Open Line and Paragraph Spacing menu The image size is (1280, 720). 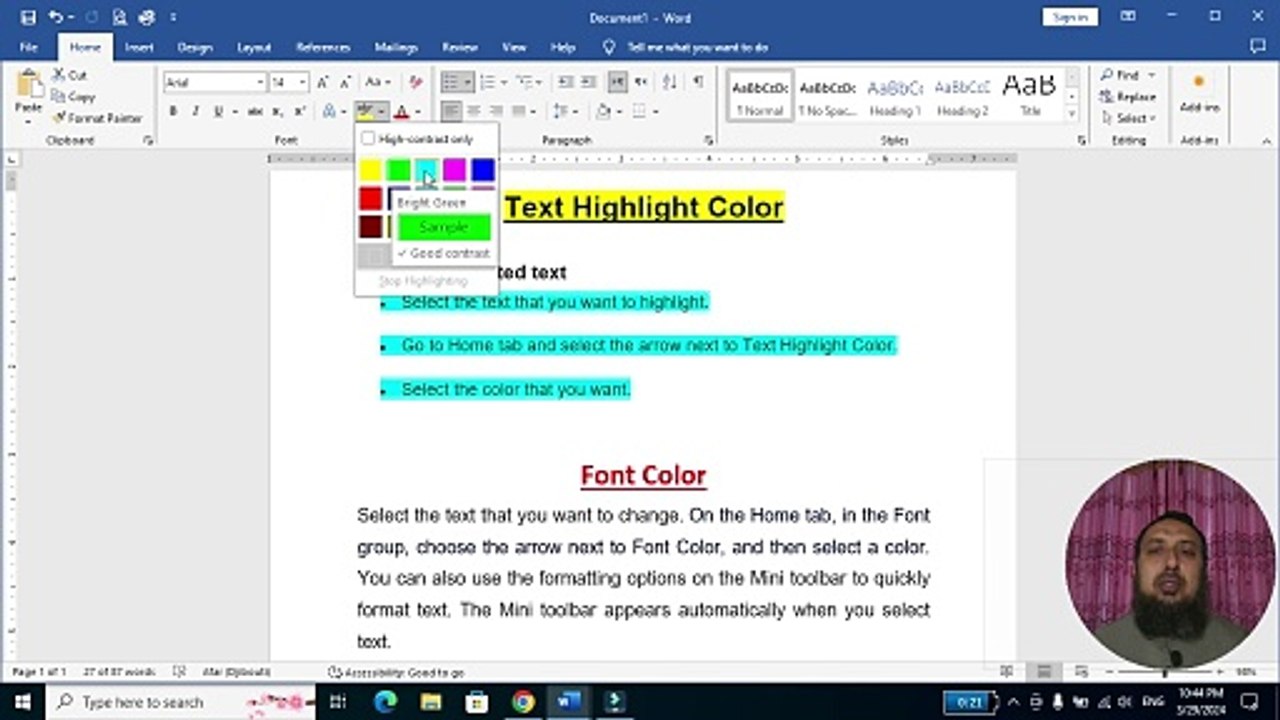pyautogui.click(x=566, y=111)
